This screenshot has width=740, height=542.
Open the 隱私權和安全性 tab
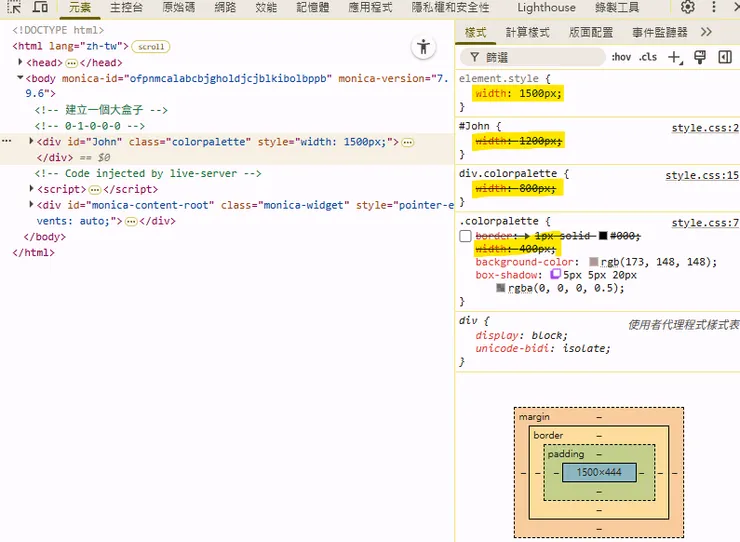click(450, 8)
